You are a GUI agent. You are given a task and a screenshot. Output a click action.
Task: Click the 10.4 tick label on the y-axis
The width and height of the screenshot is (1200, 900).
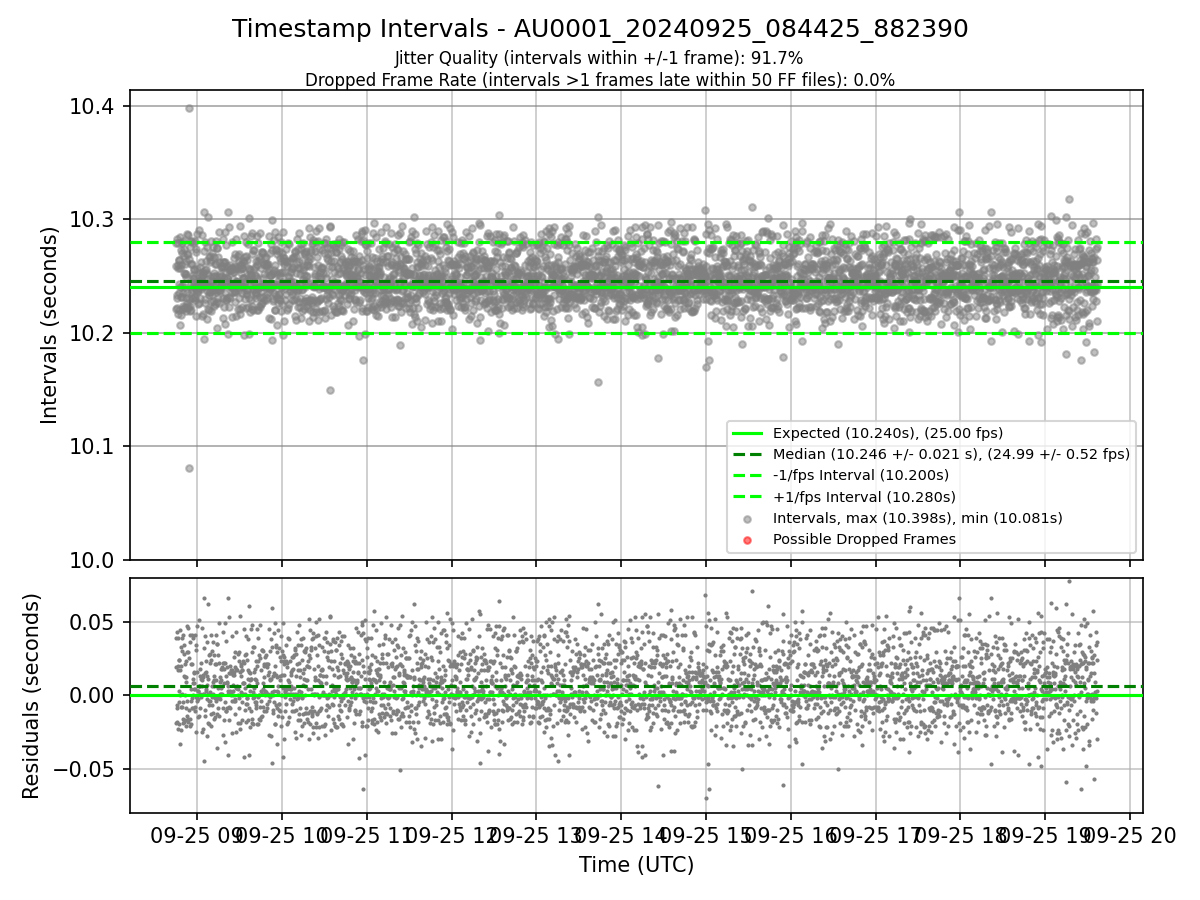pos(91,106)
